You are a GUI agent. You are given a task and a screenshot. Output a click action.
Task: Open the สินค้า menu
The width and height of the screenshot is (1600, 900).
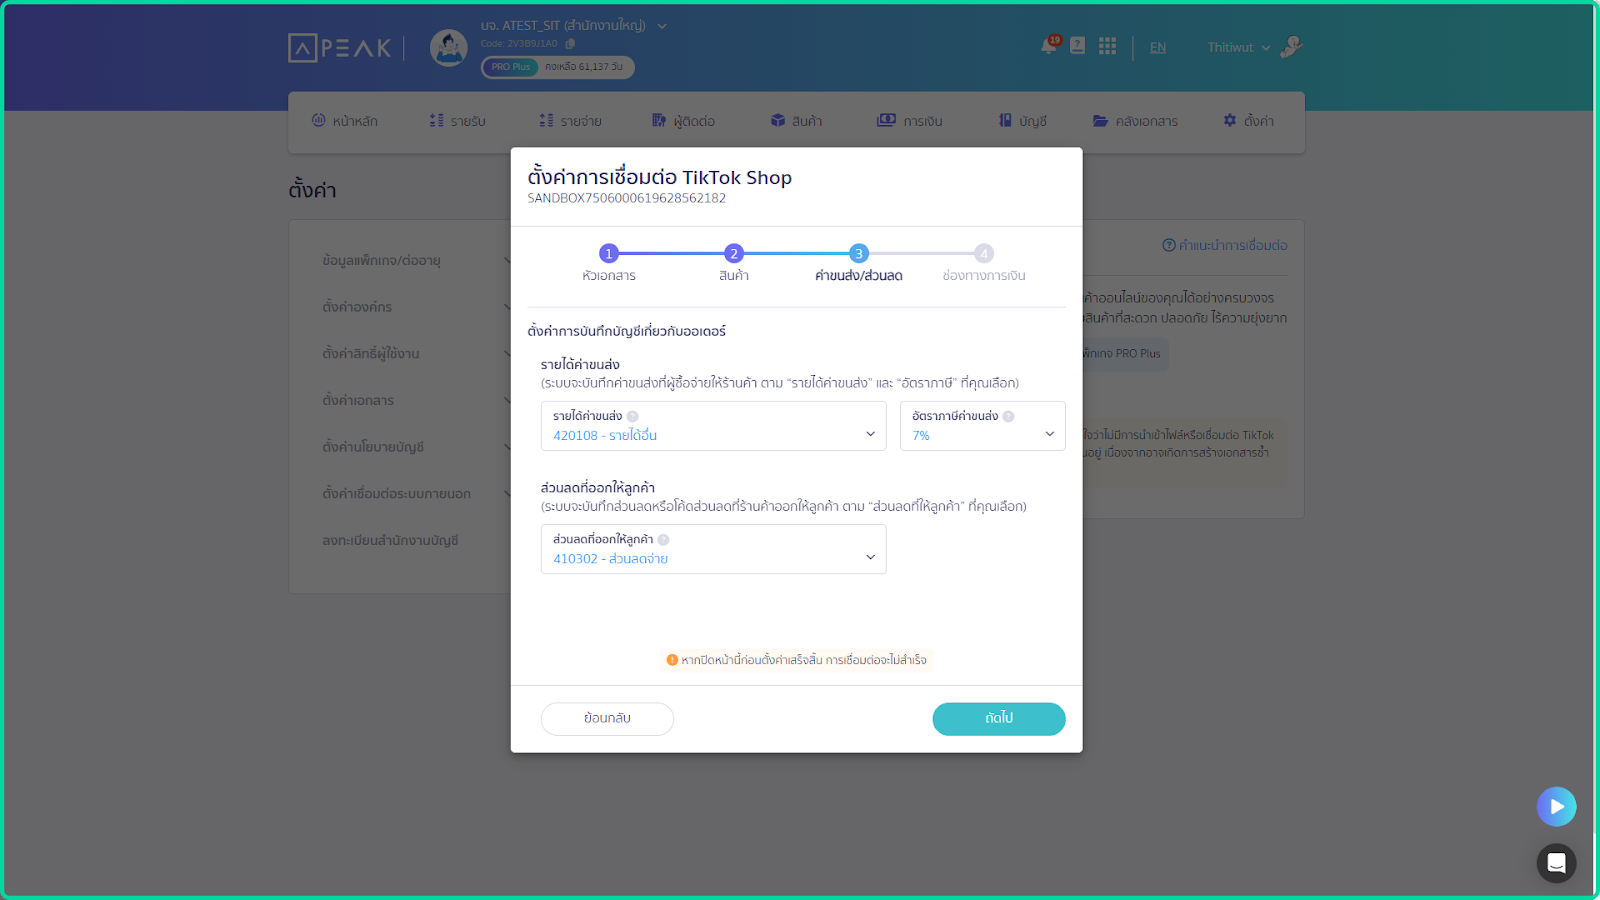point(797,121)
